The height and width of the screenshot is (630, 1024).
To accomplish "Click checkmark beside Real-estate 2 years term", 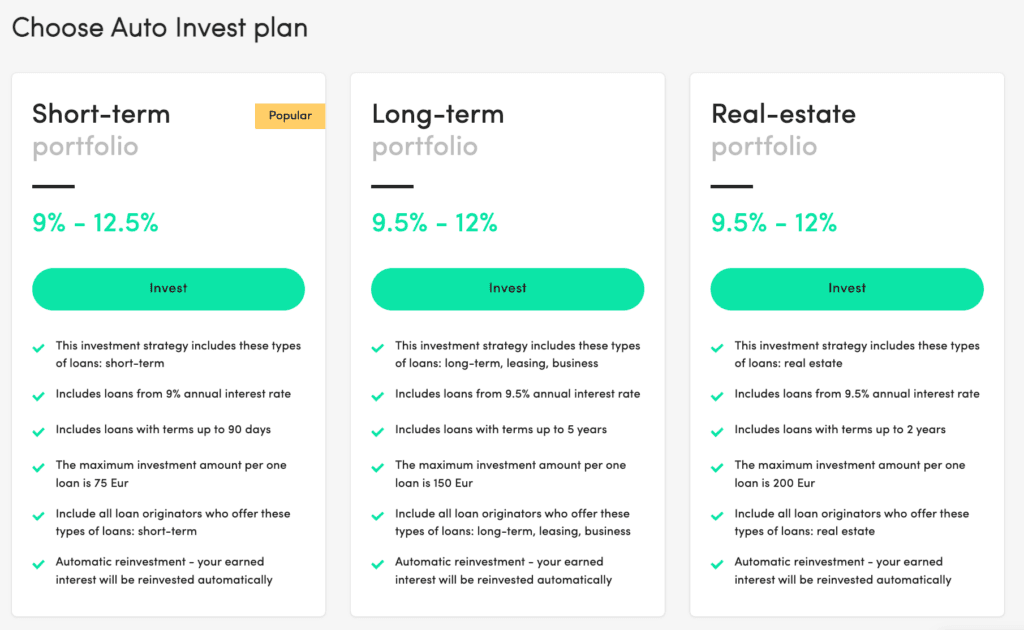I will coord(718,432).
